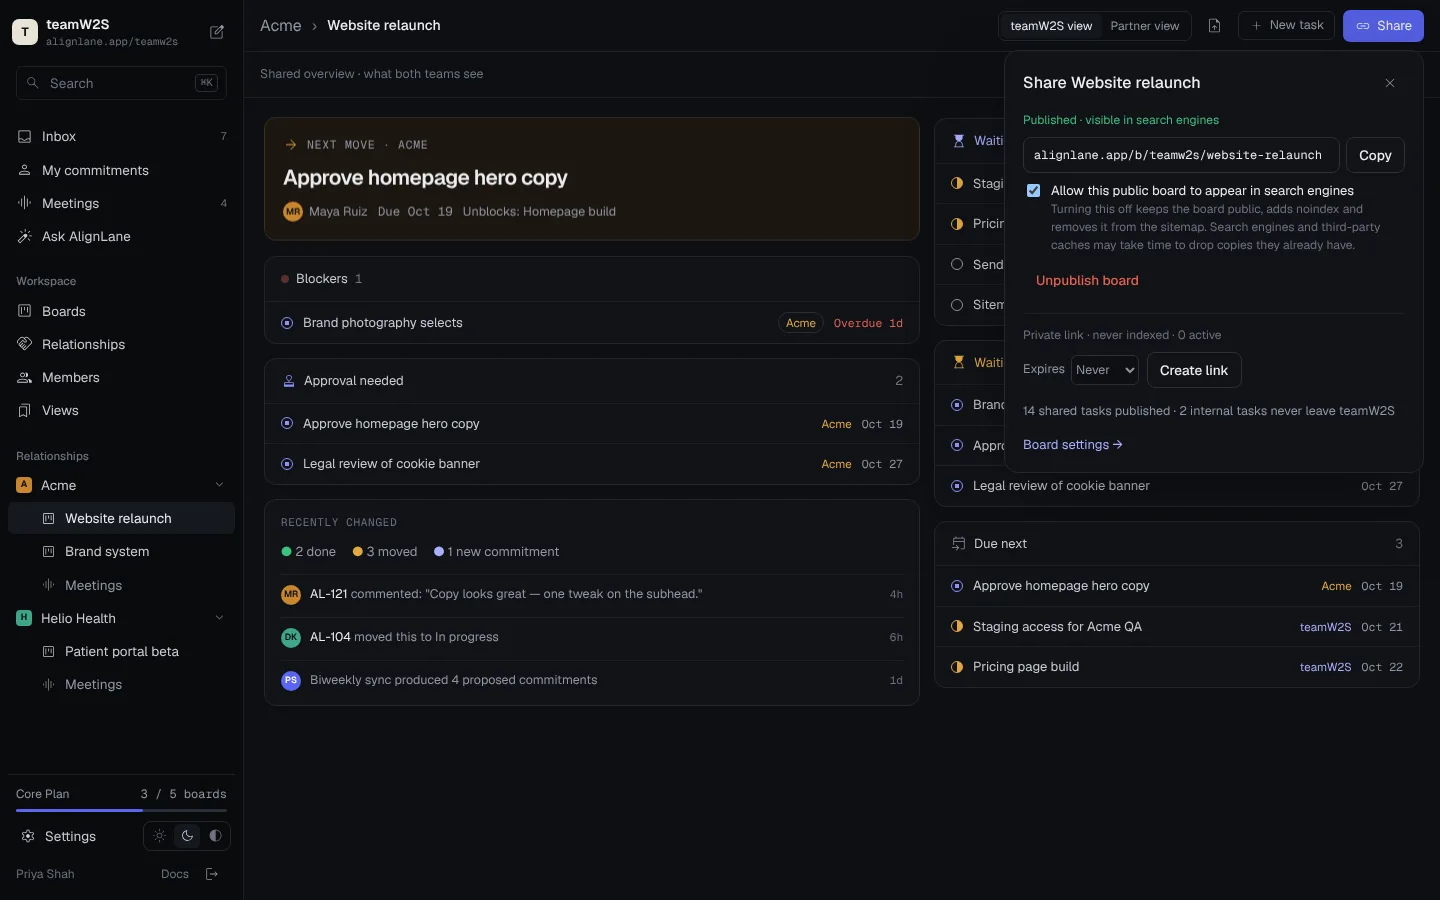Open the Board settings link
The width and height of the screenshot is (1440, 900).
(x=1072, y=445)
